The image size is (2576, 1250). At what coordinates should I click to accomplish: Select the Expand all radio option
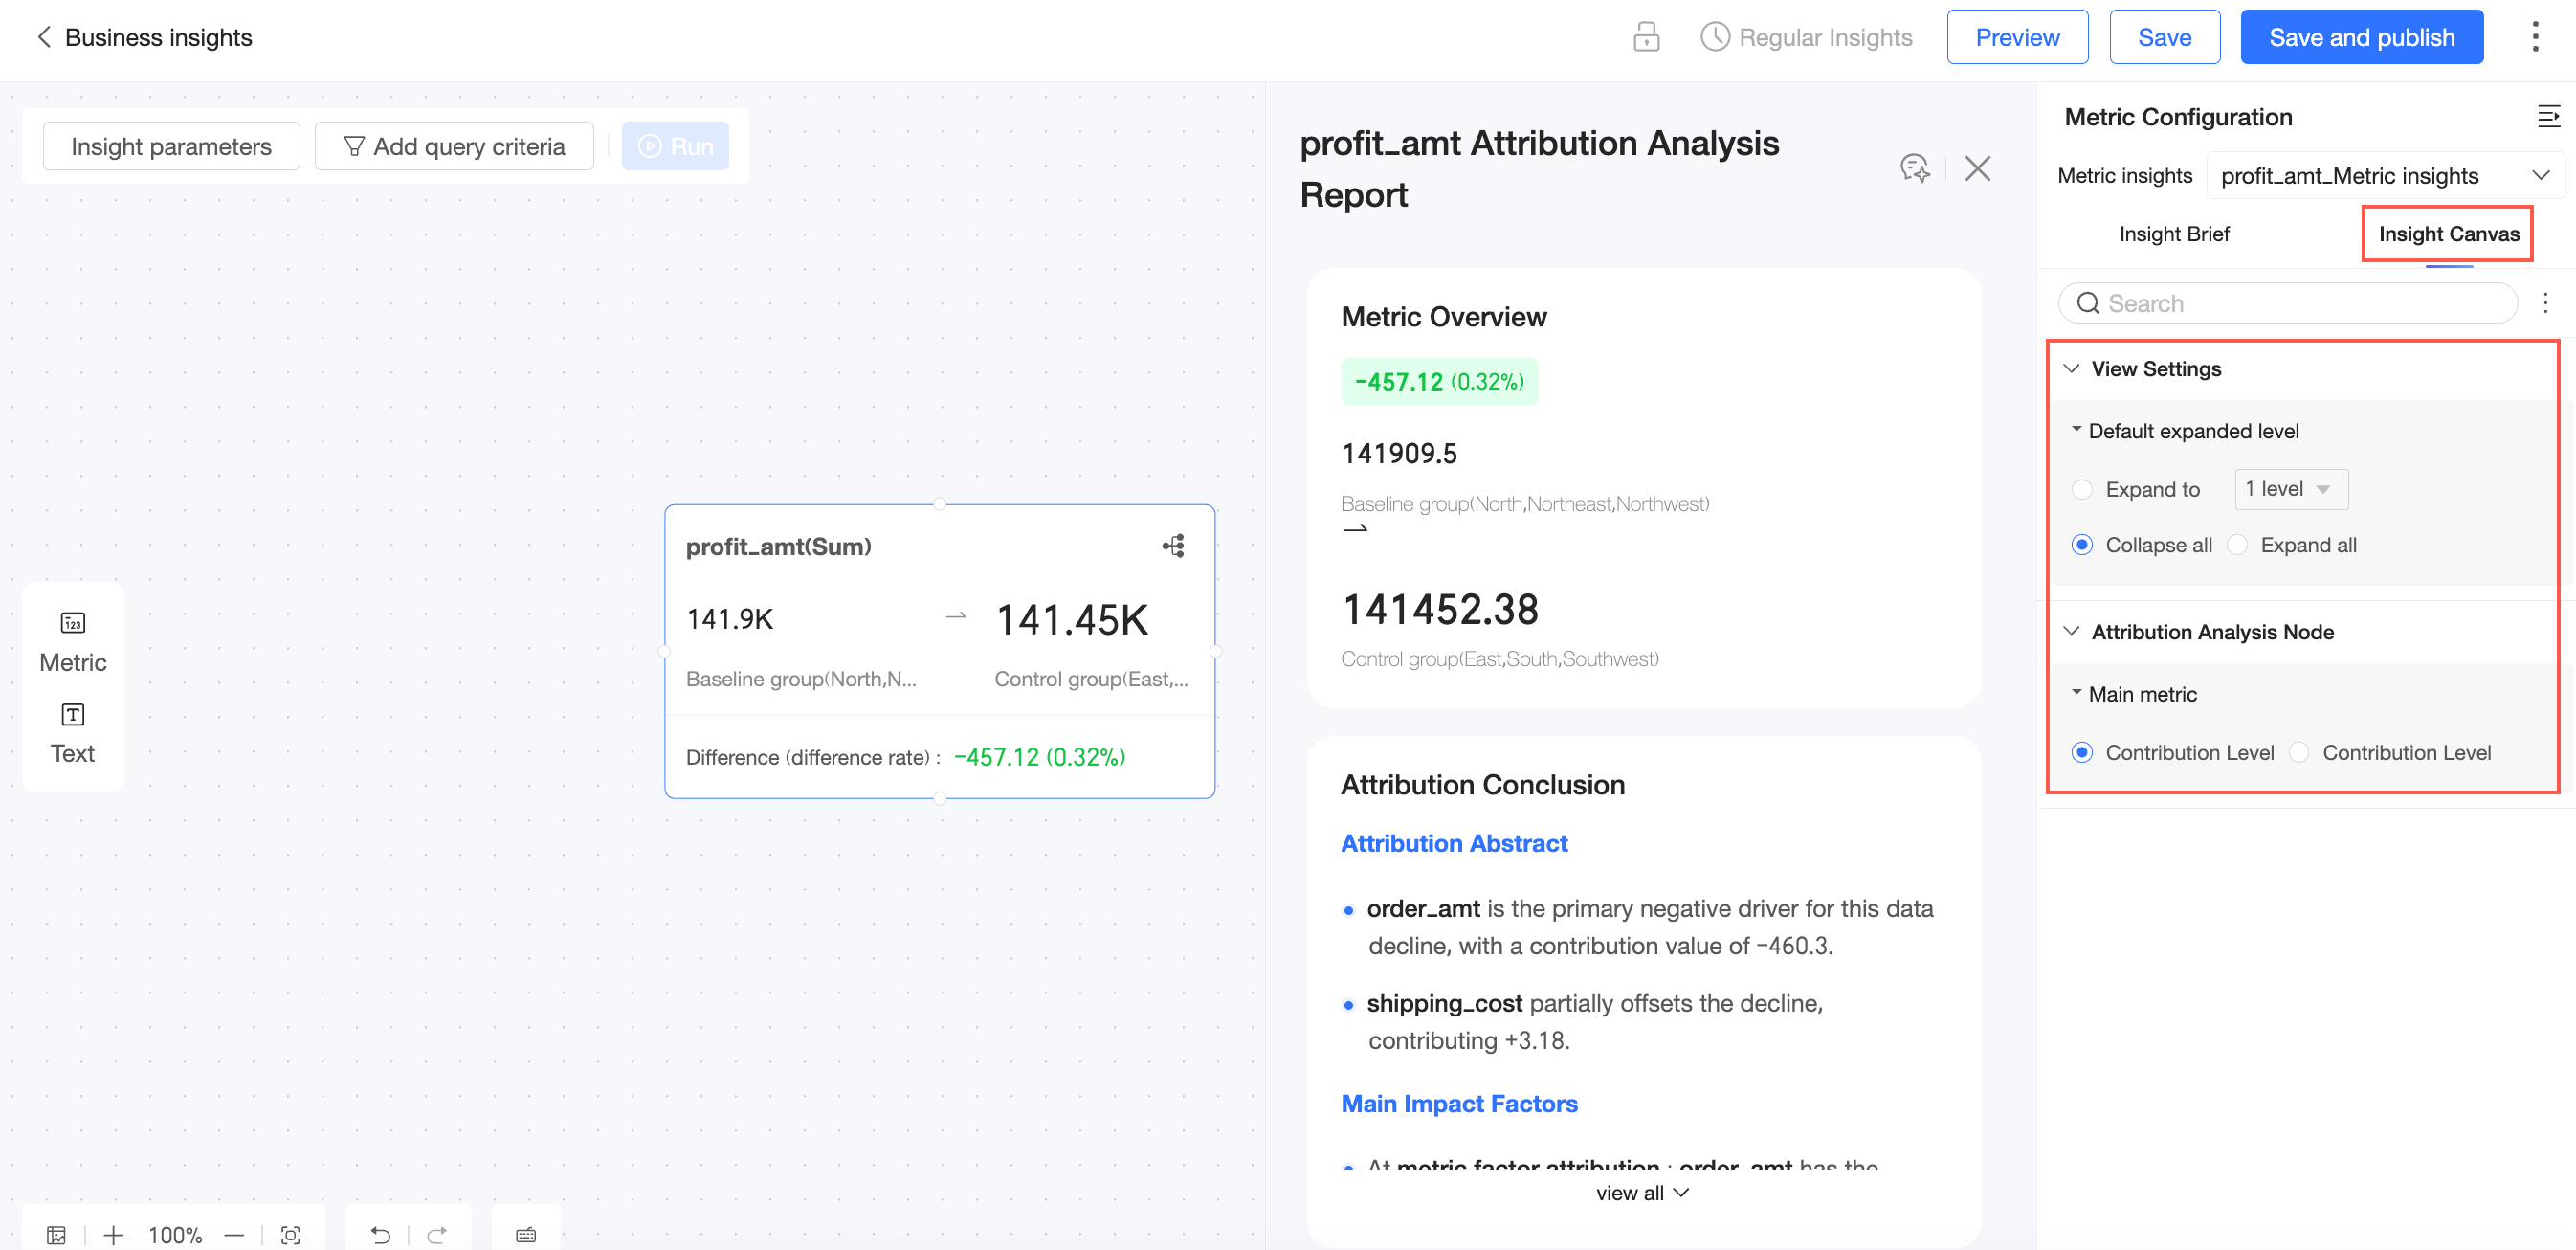click(x=2238, y=545)
